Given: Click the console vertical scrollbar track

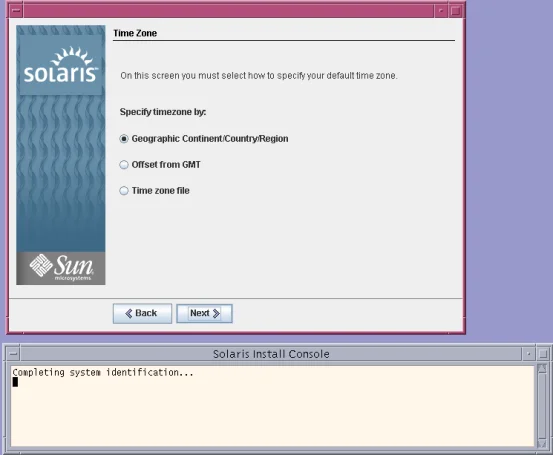Looking at the screenshot, I should 542,406.
